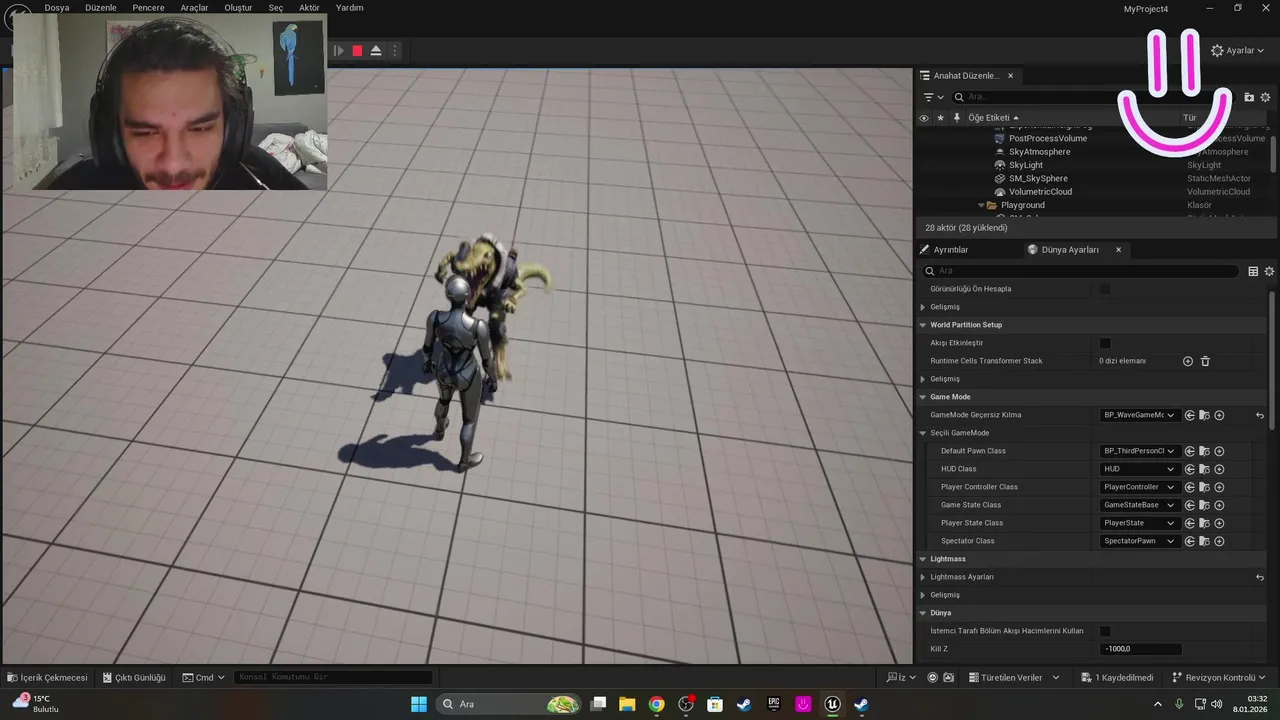The image size is (1280, 720).
Task: Collapse the Dünya section
Action: pyautogui.click(x=922, y=613)
